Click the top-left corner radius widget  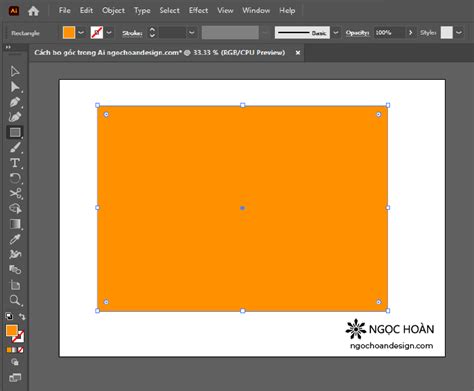(x=106, y=114)
